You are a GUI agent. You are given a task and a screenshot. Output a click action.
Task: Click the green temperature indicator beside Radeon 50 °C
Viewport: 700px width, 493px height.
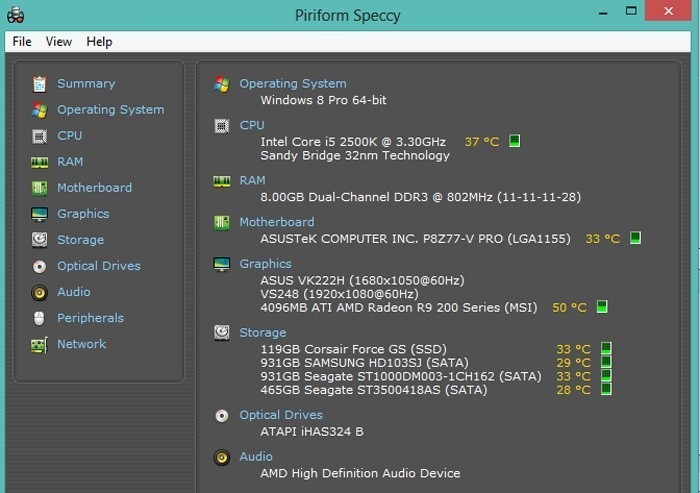(602, 307)
